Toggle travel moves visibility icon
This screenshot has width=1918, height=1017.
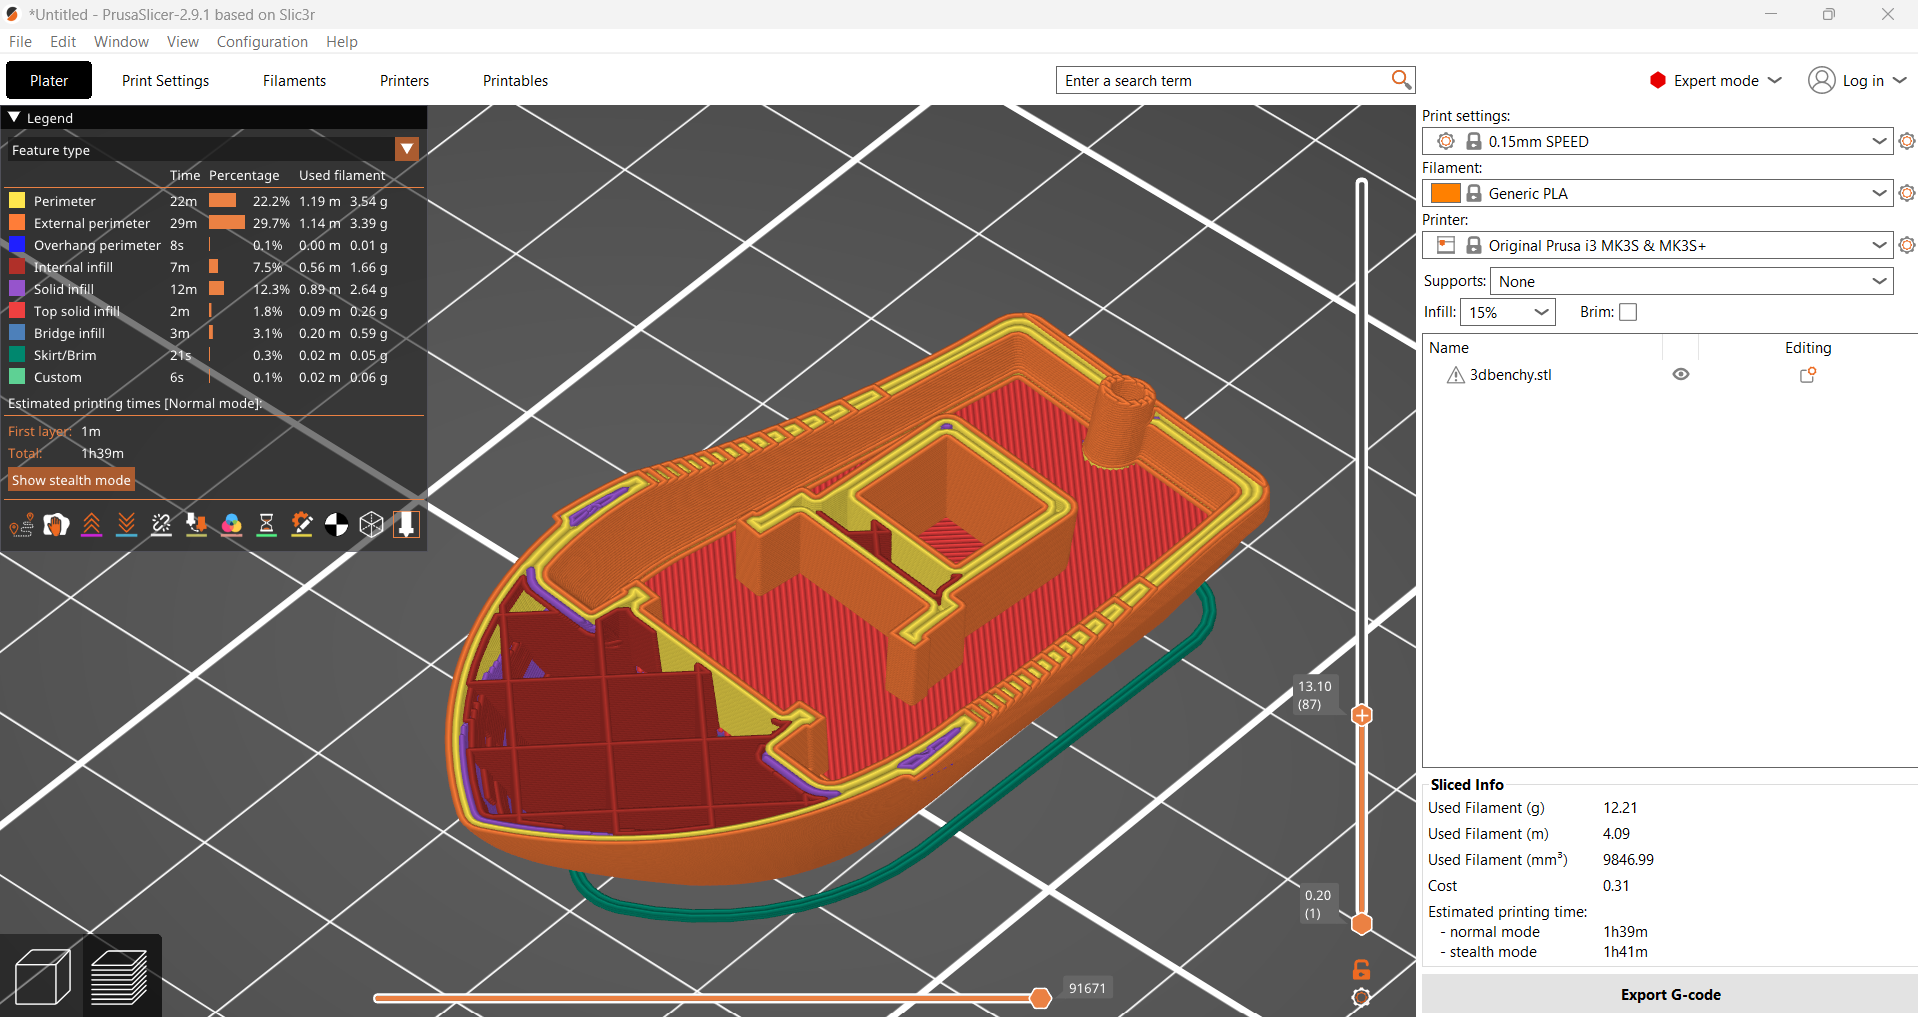[x=22, y=524]
